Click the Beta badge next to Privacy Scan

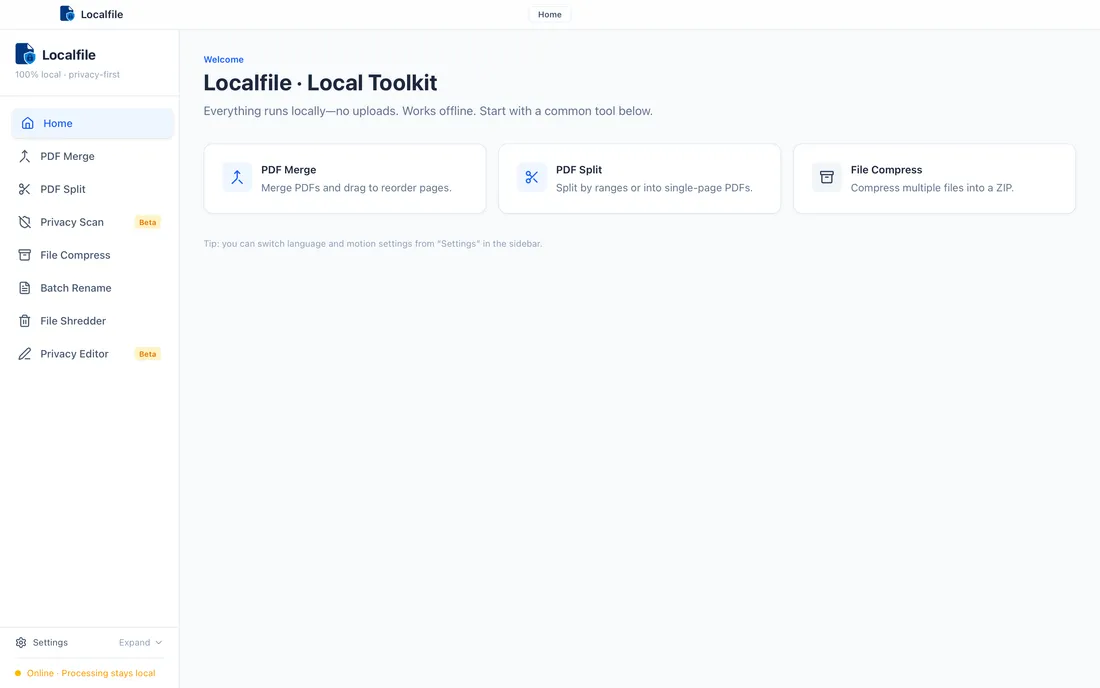click(x=147, y=222)
